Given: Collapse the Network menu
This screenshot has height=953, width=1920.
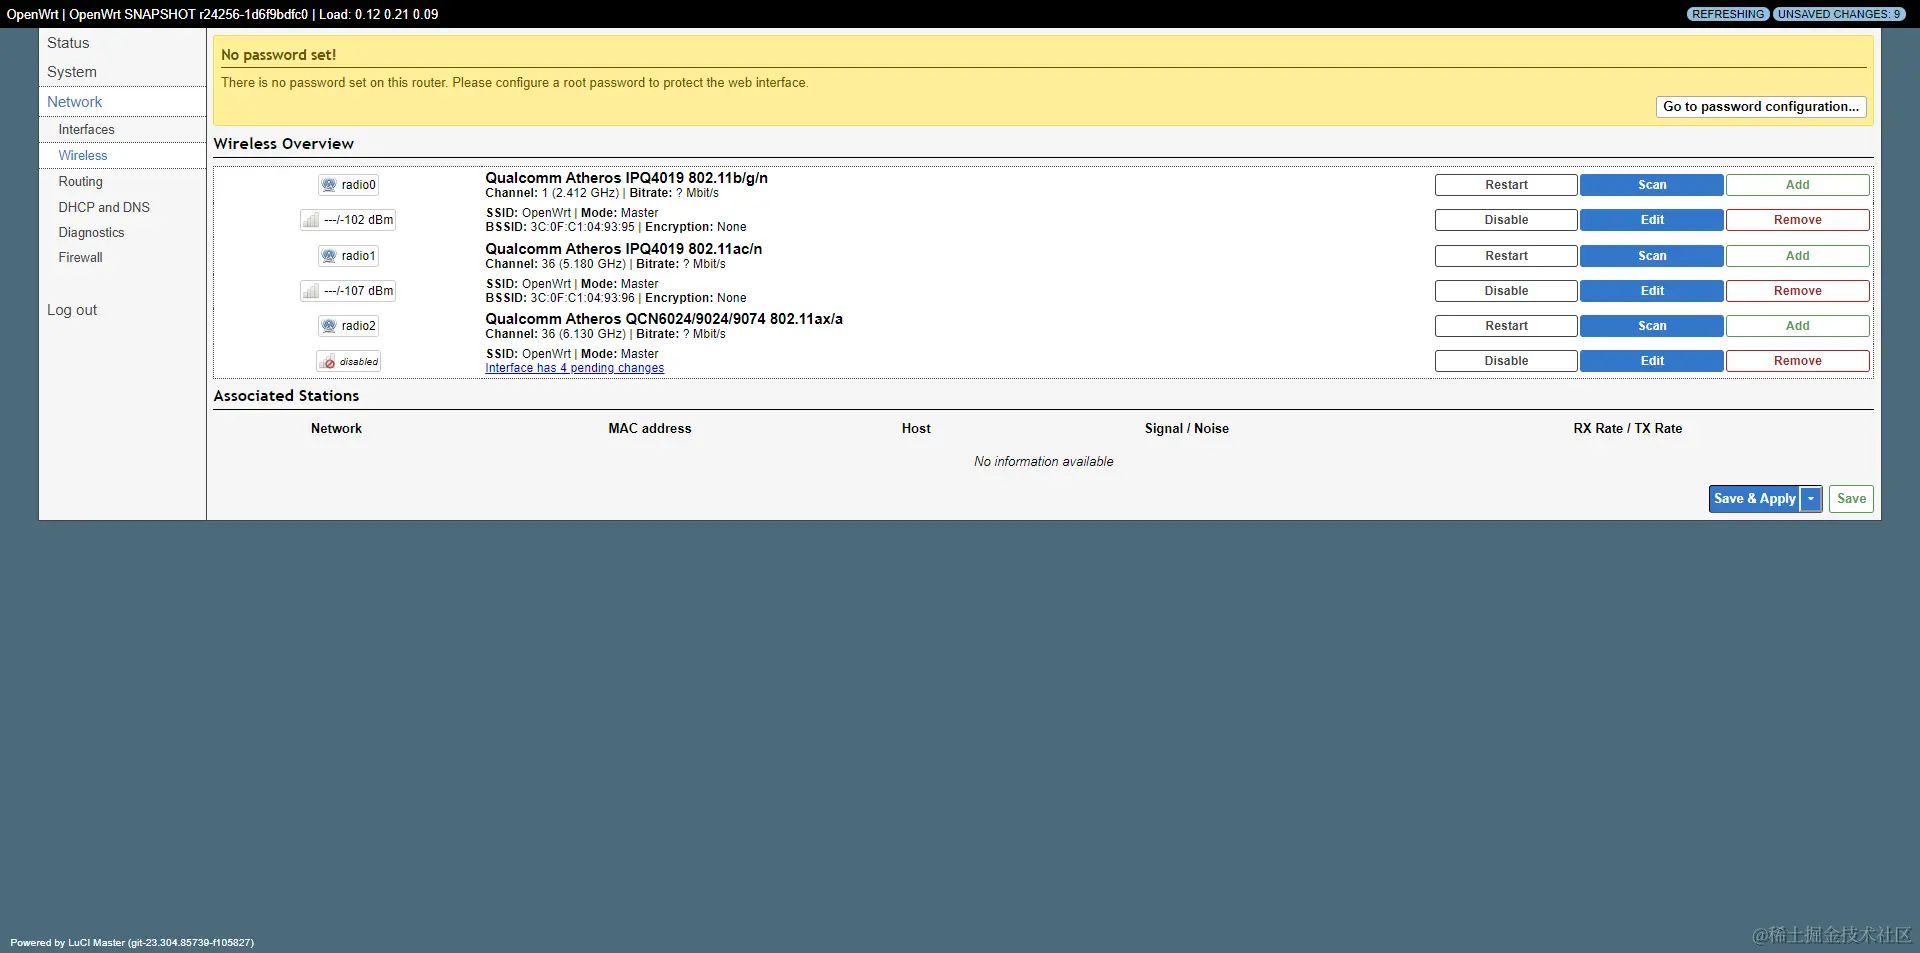Looking at the screenshot, I should (x=75, y=102).
